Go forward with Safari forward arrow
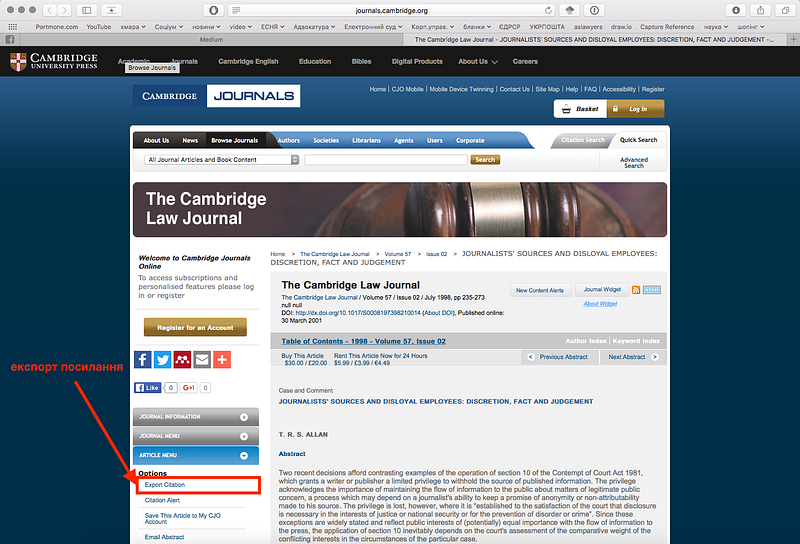 pos(64,10)
